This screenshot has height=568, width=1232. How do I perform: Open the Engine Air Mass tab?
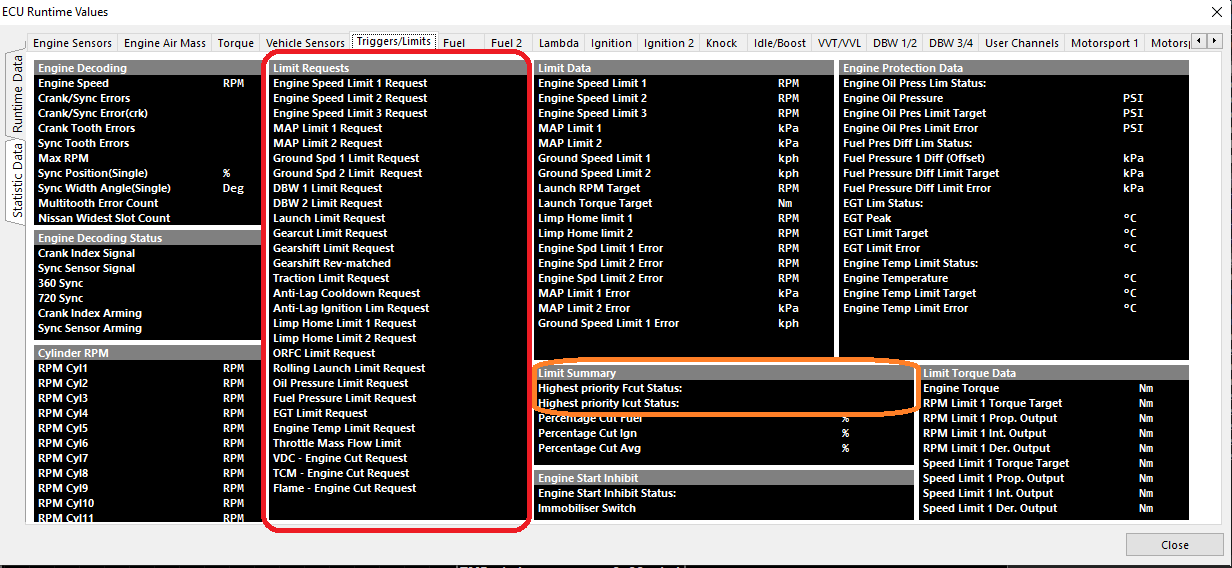[x=165, y=43]
